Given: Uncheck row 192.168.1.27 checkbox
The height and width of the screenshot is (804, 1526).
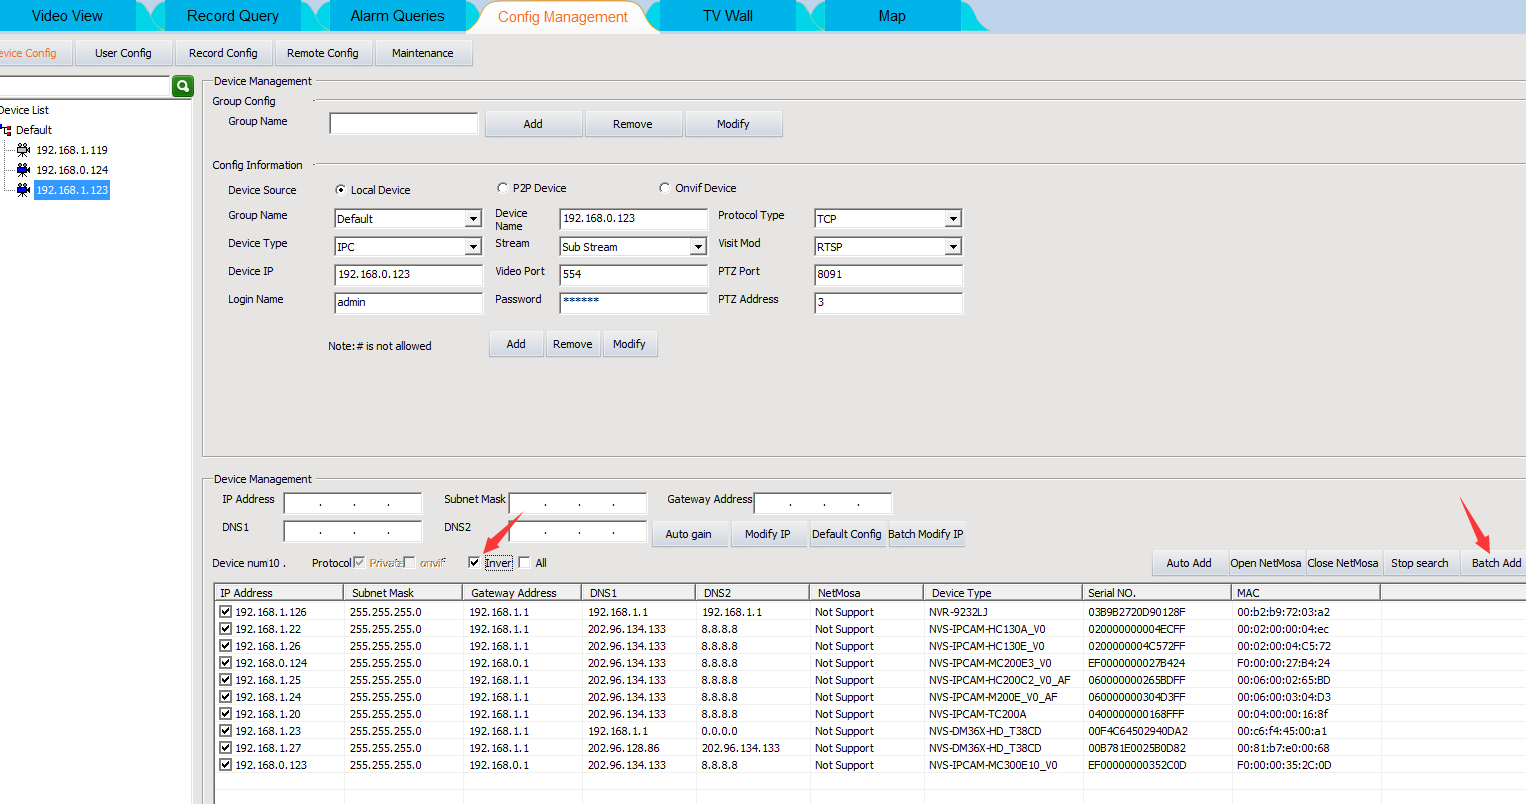Looking at the screenshot, I should point(226,748).
